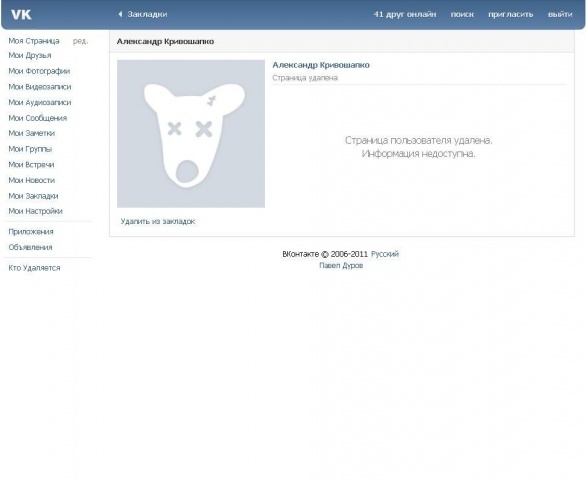Show Мои Новости
This screenshot has width=586, height=480.
pyautogui.click(x=32, y=180)
